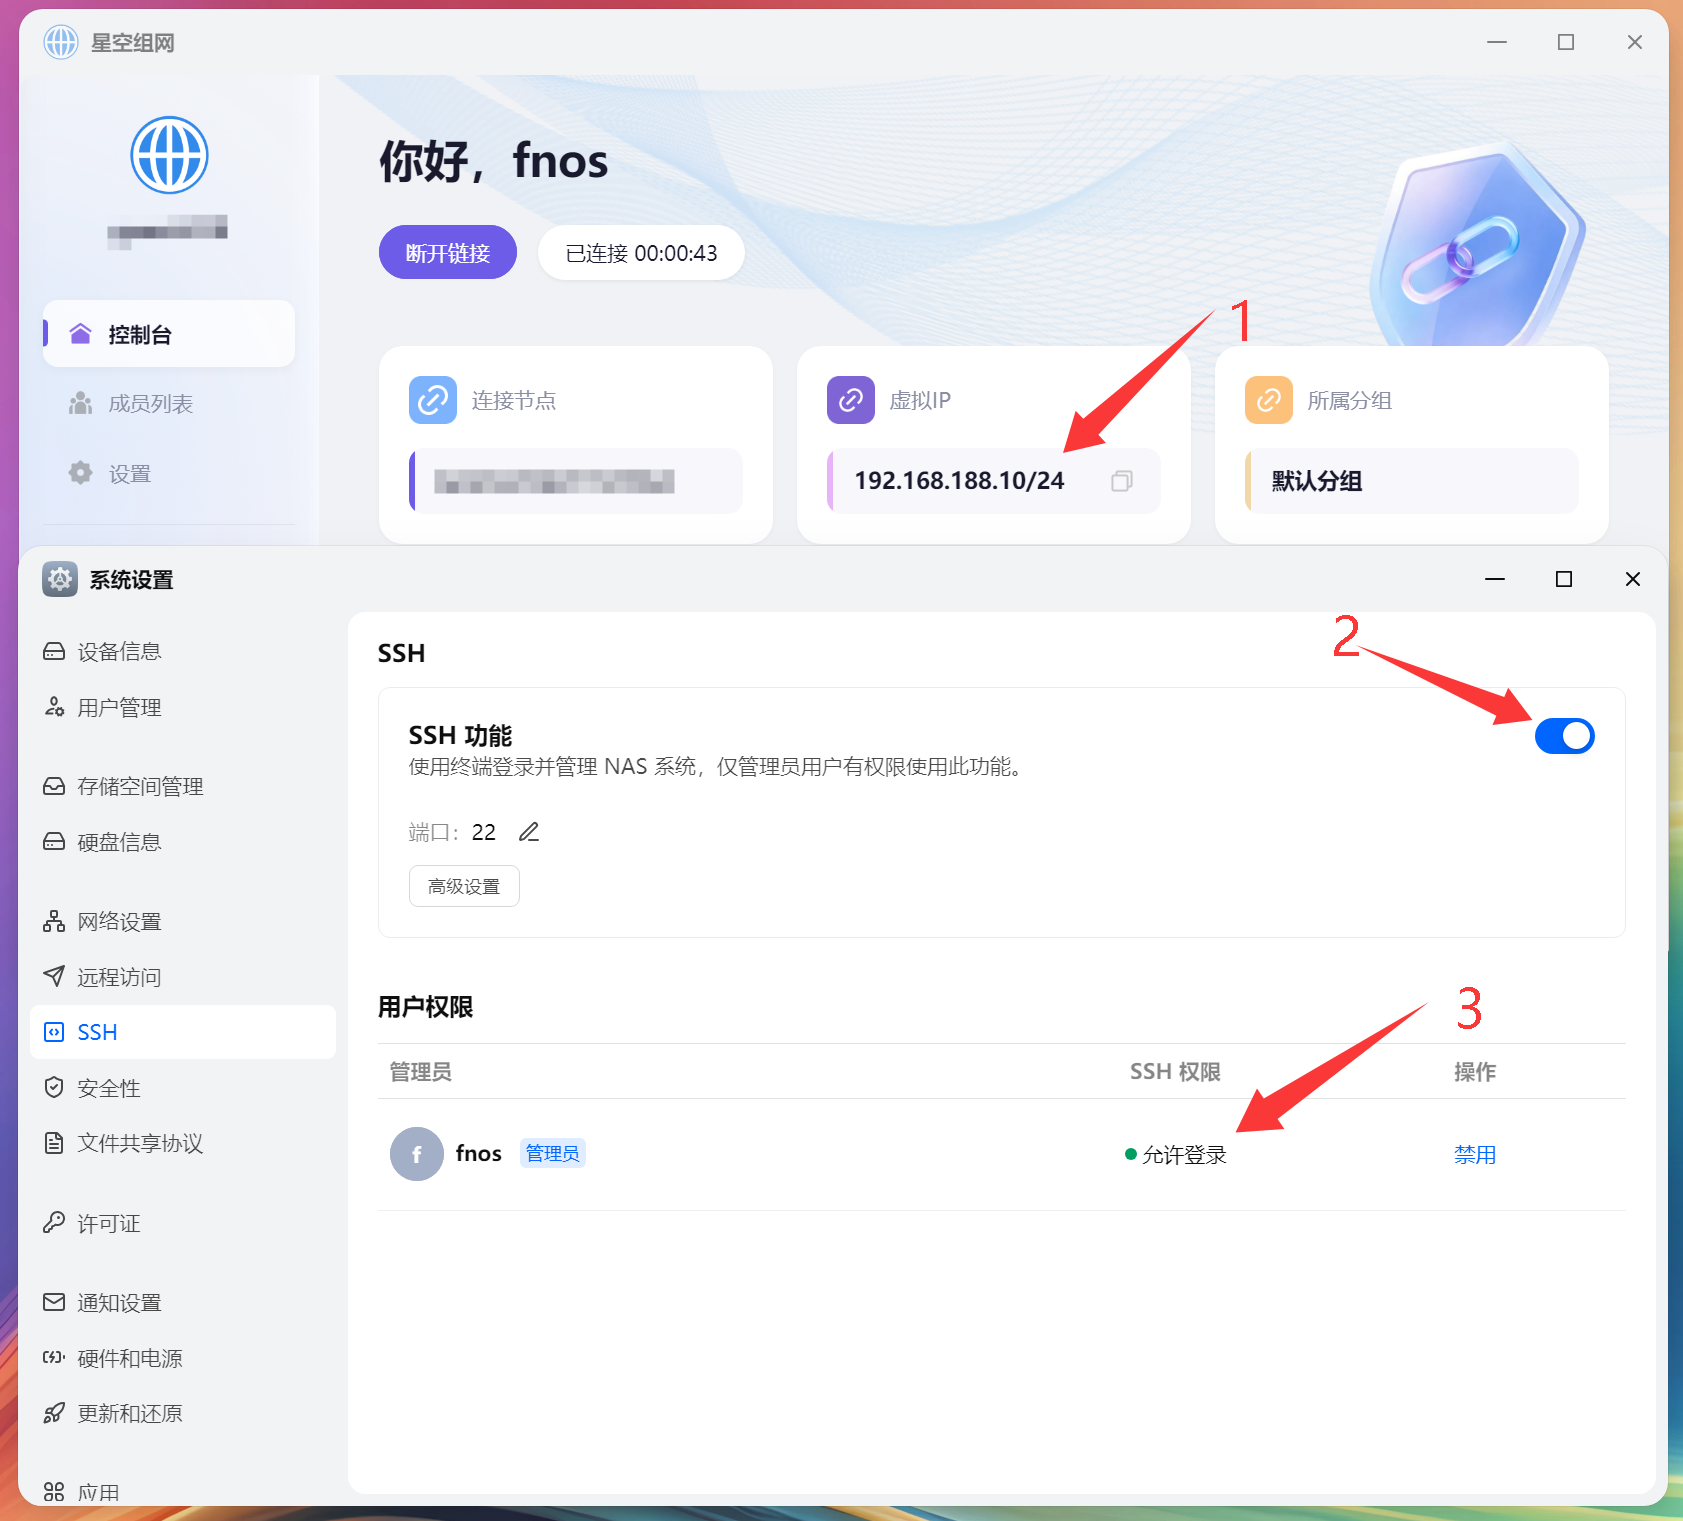Select 网络设置 in system settings
The image size is (1683, 1521).
[119, 921]
